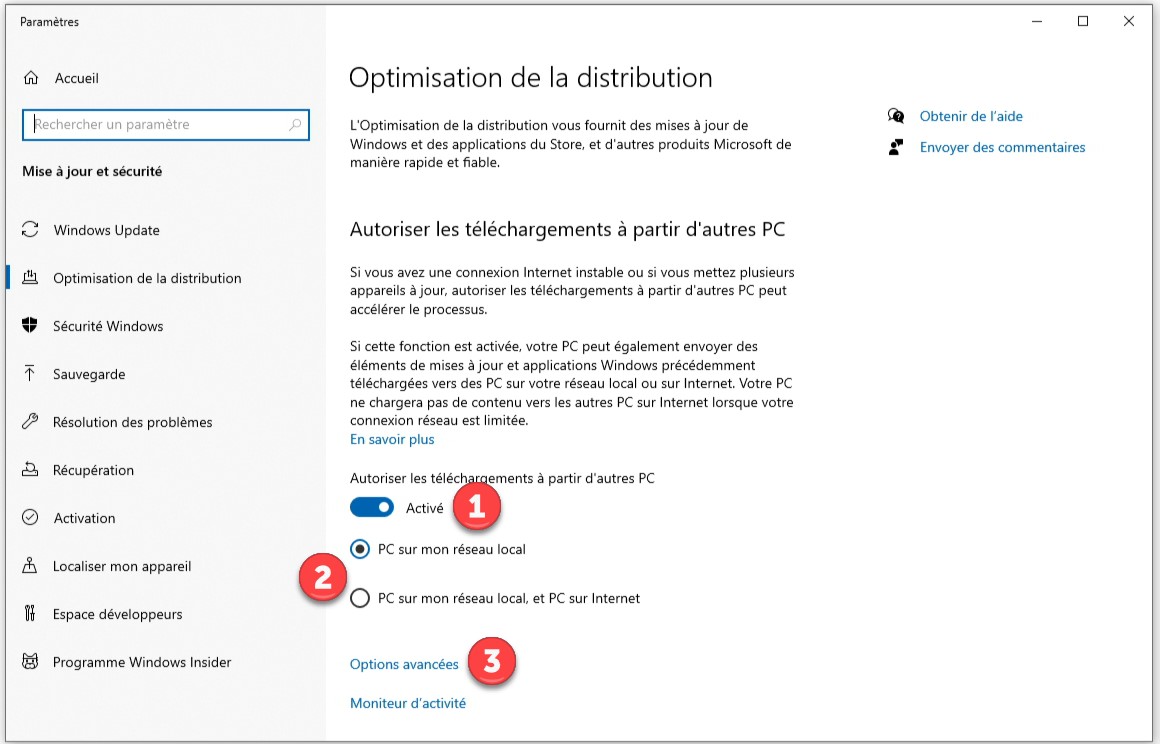This screenshot has height=744, width=1160.
Task: Click the Programme Windows Insider icon
Action: [30, 662]
